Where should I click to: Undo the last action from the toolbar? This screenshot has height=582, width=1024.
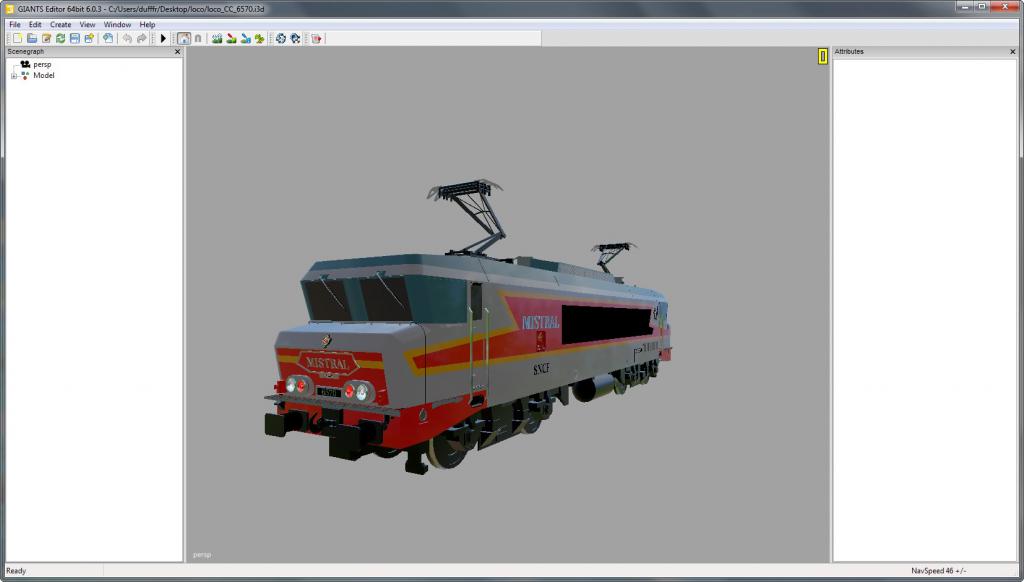[127, 39]
